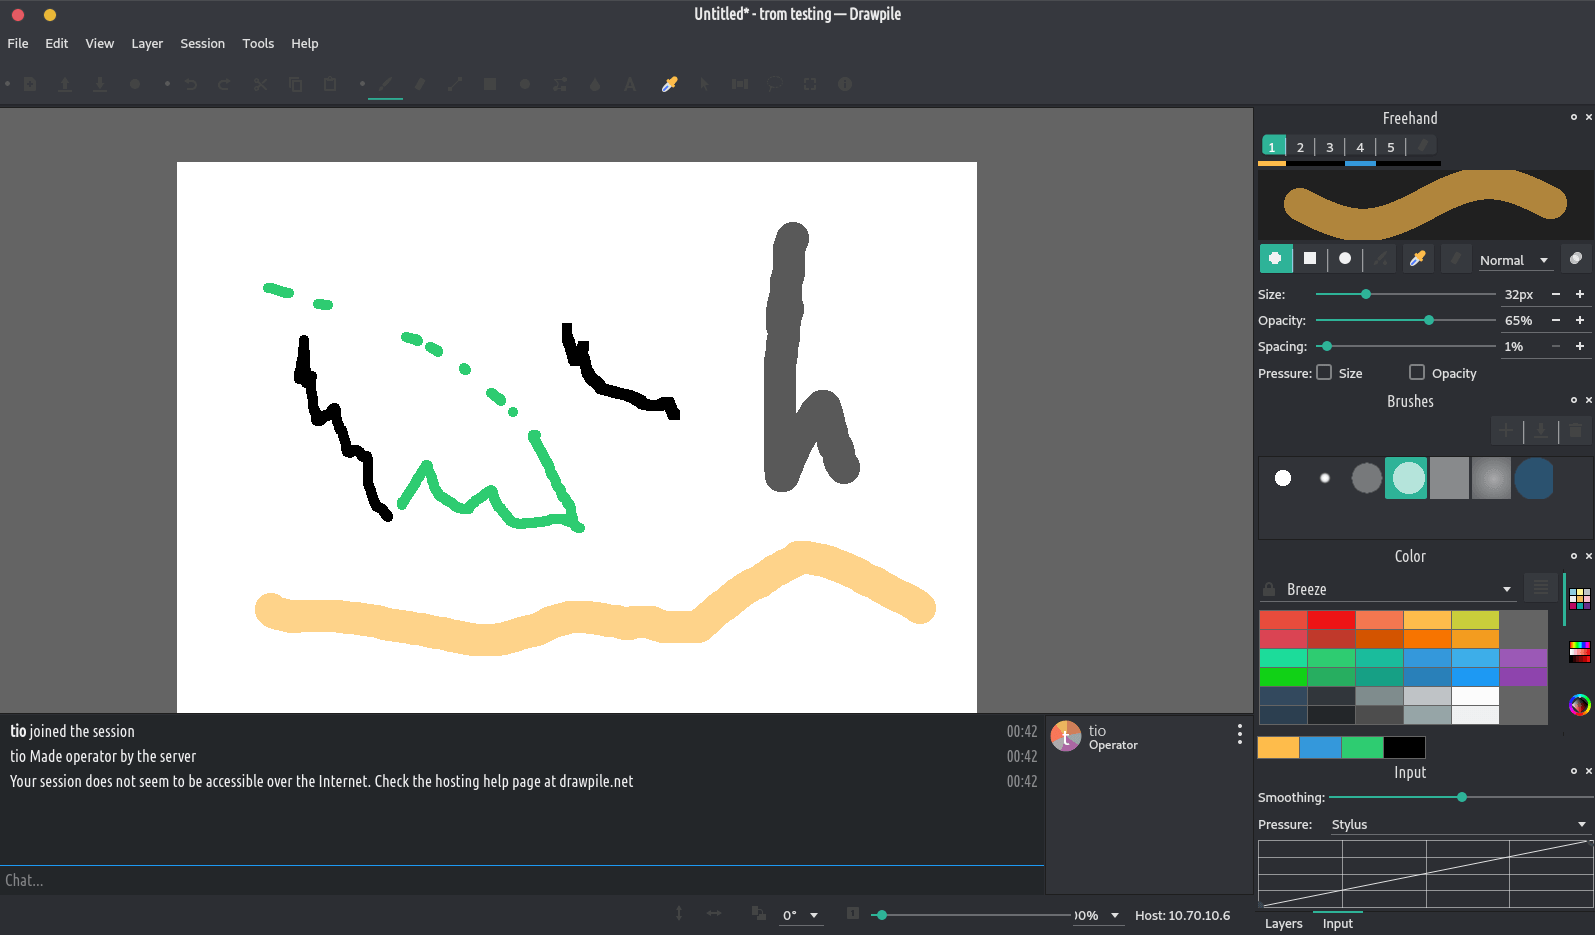
Task: Select the Text annotation tool
Action: click(x=630, y=84)
